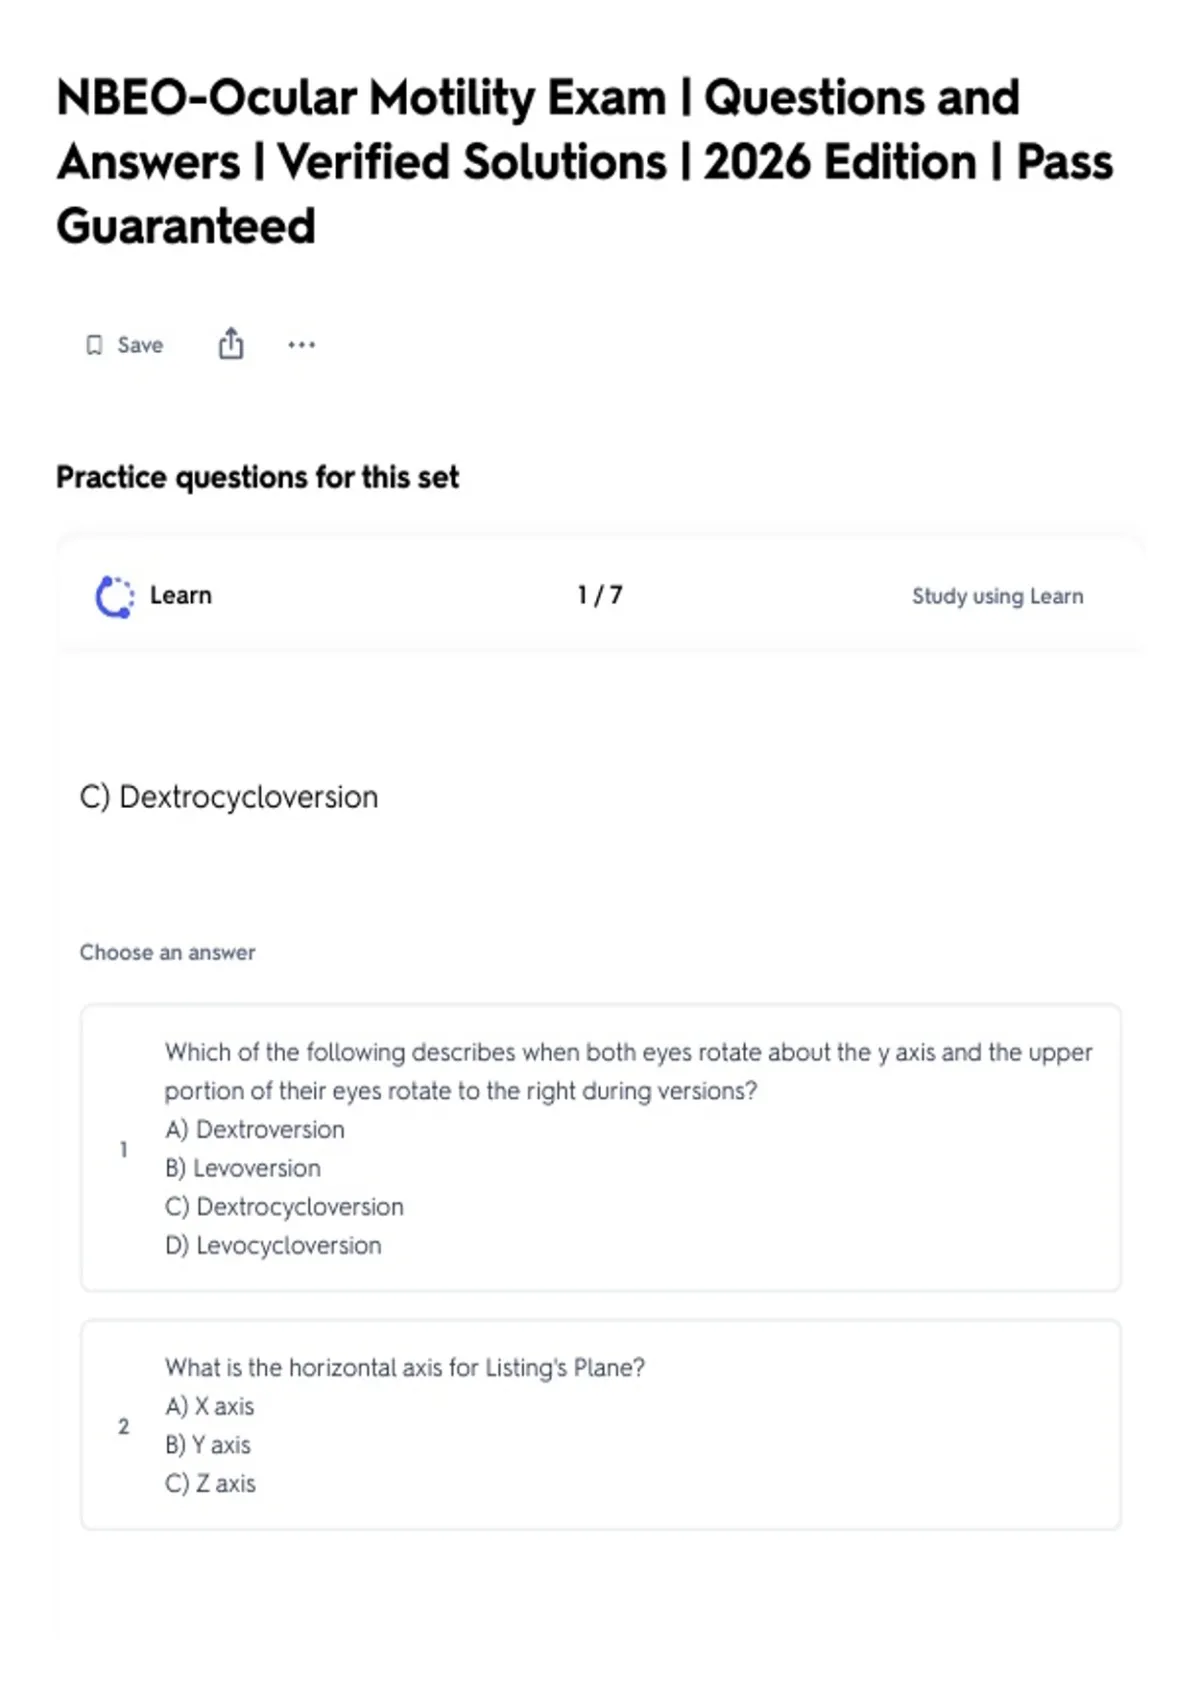Click the bookmark Save icon
1200x1700 pixels.
94,345
